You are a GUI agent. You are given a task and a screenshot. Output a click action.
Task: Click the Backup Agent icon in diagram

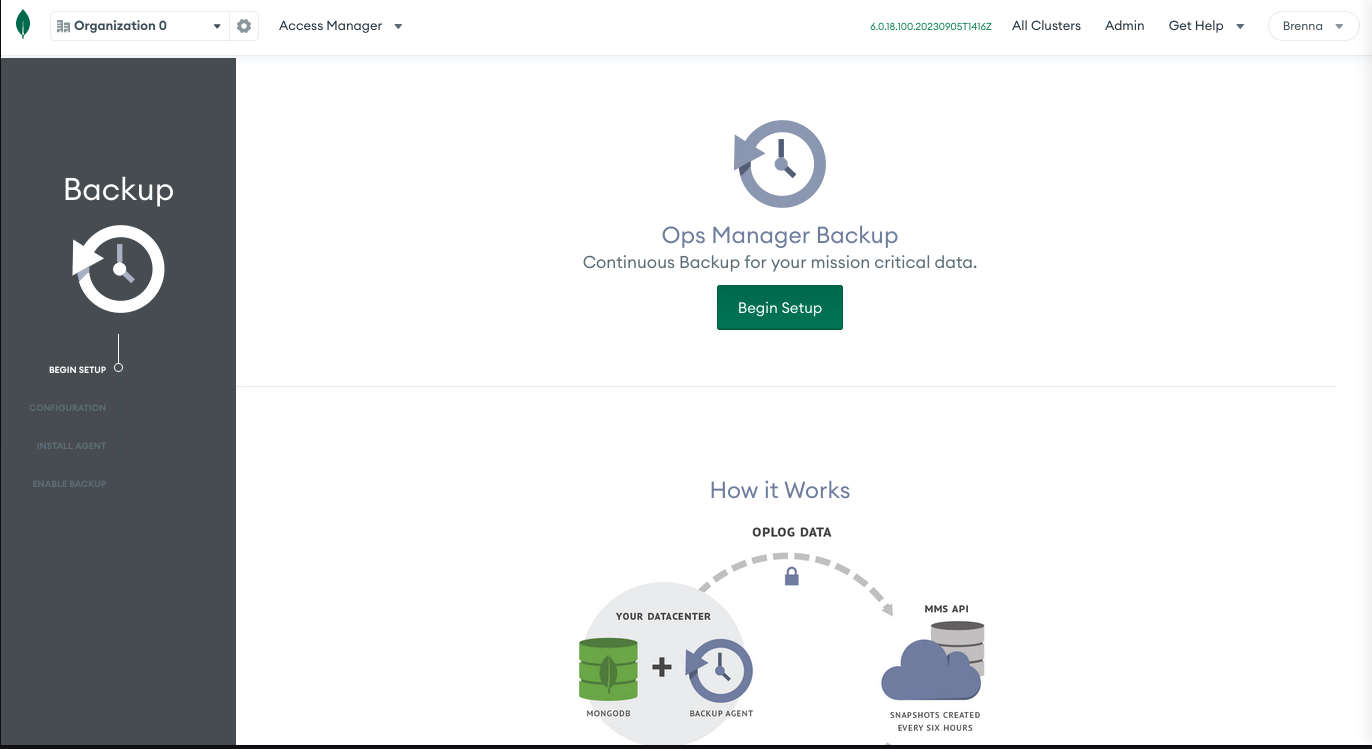(720, 671)
